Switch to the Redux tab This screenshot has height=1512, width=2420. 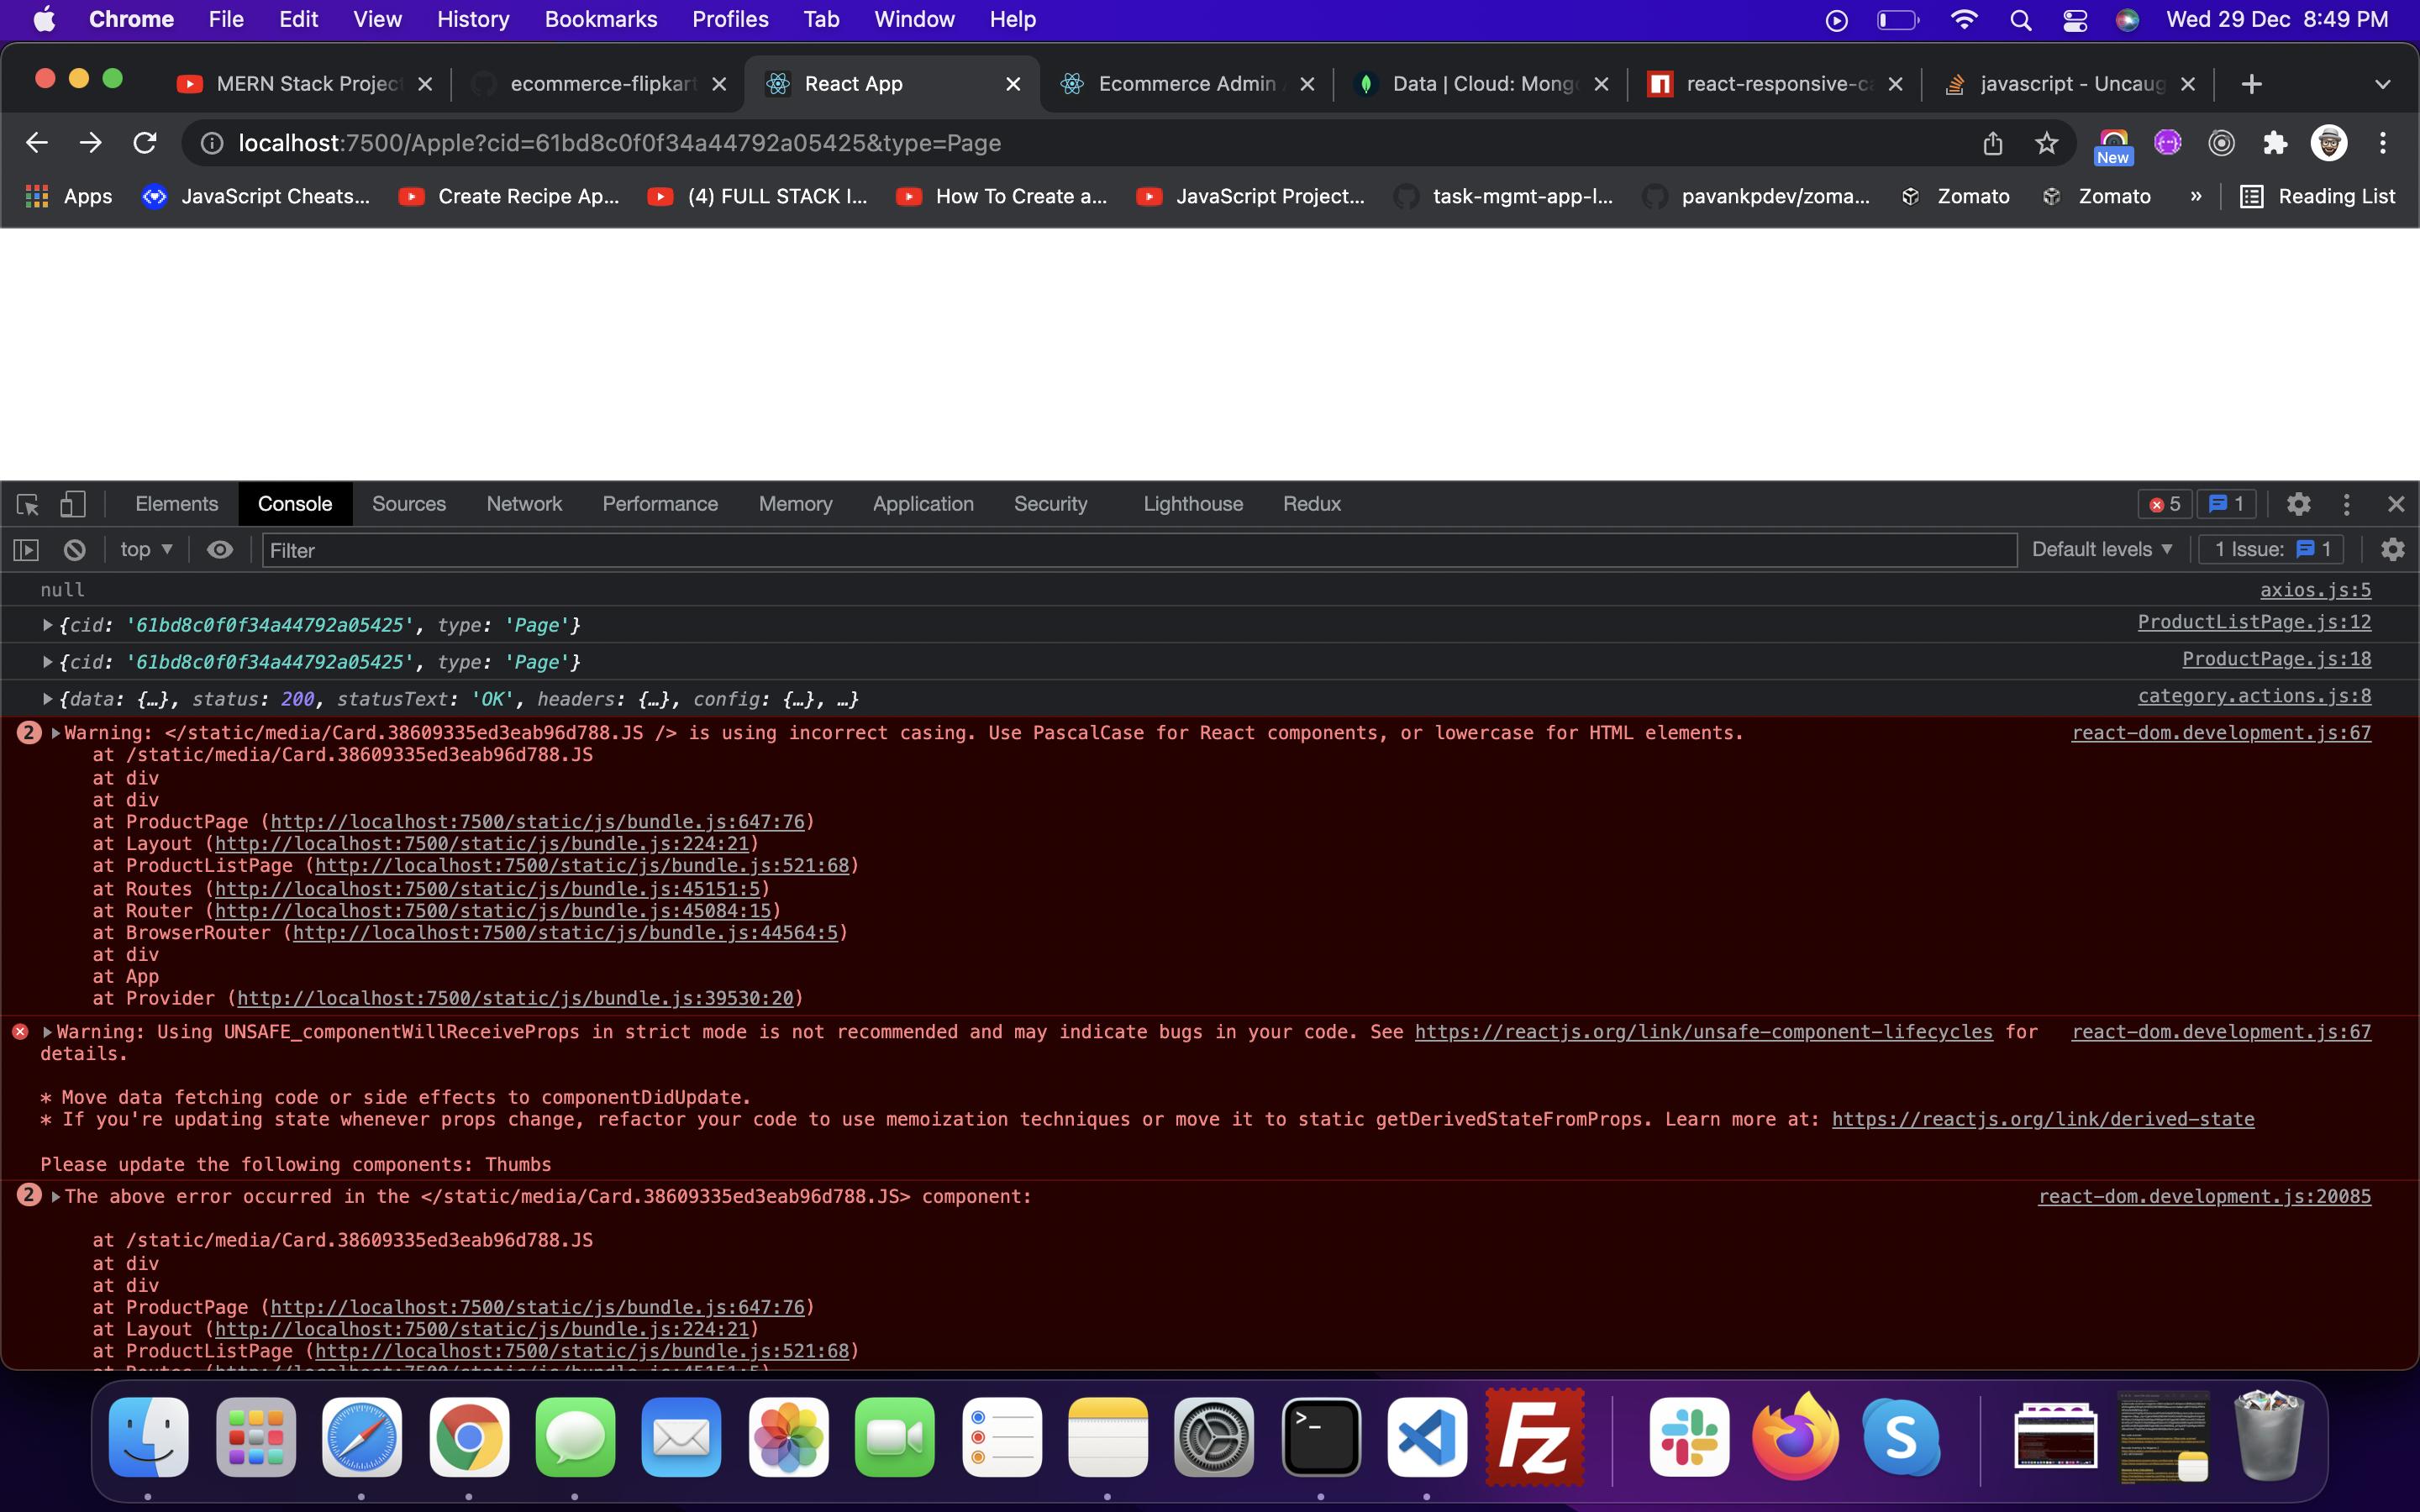1312,504
